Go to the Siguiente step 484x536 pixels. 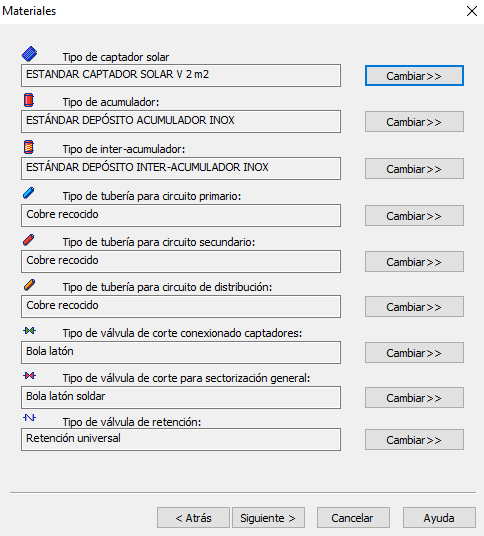click(x=268, y=518)
